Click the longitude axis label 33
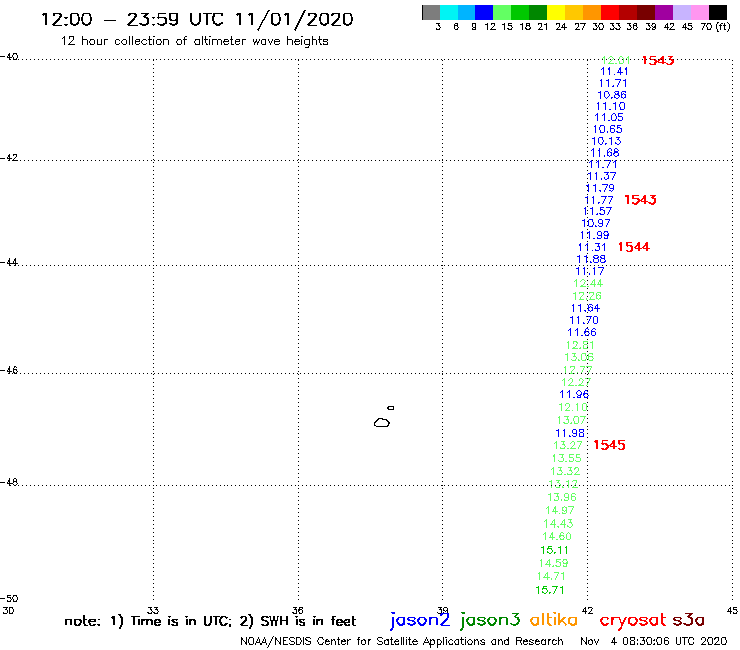 pos(153,610)
